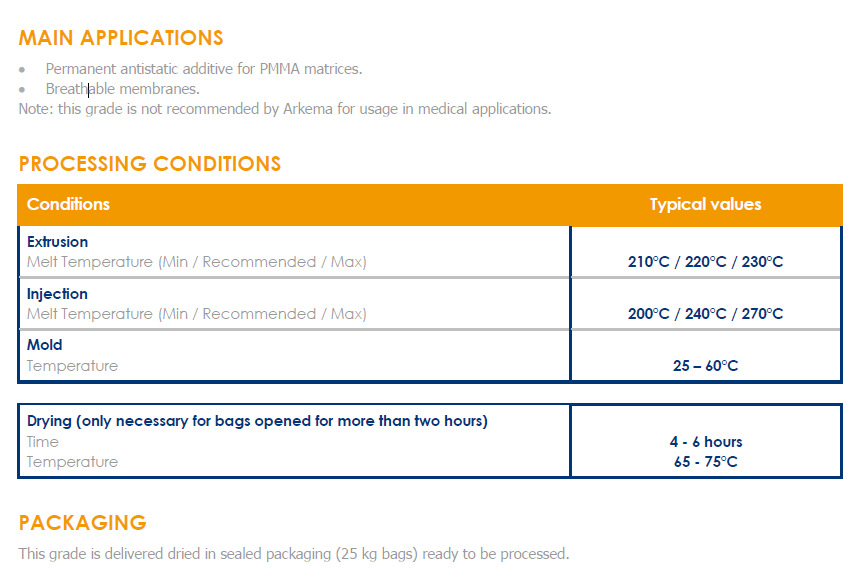The height and width of the screenshot is (576, 864).
Task: Click the Arkema medical applications note
Action: point(284,108)
